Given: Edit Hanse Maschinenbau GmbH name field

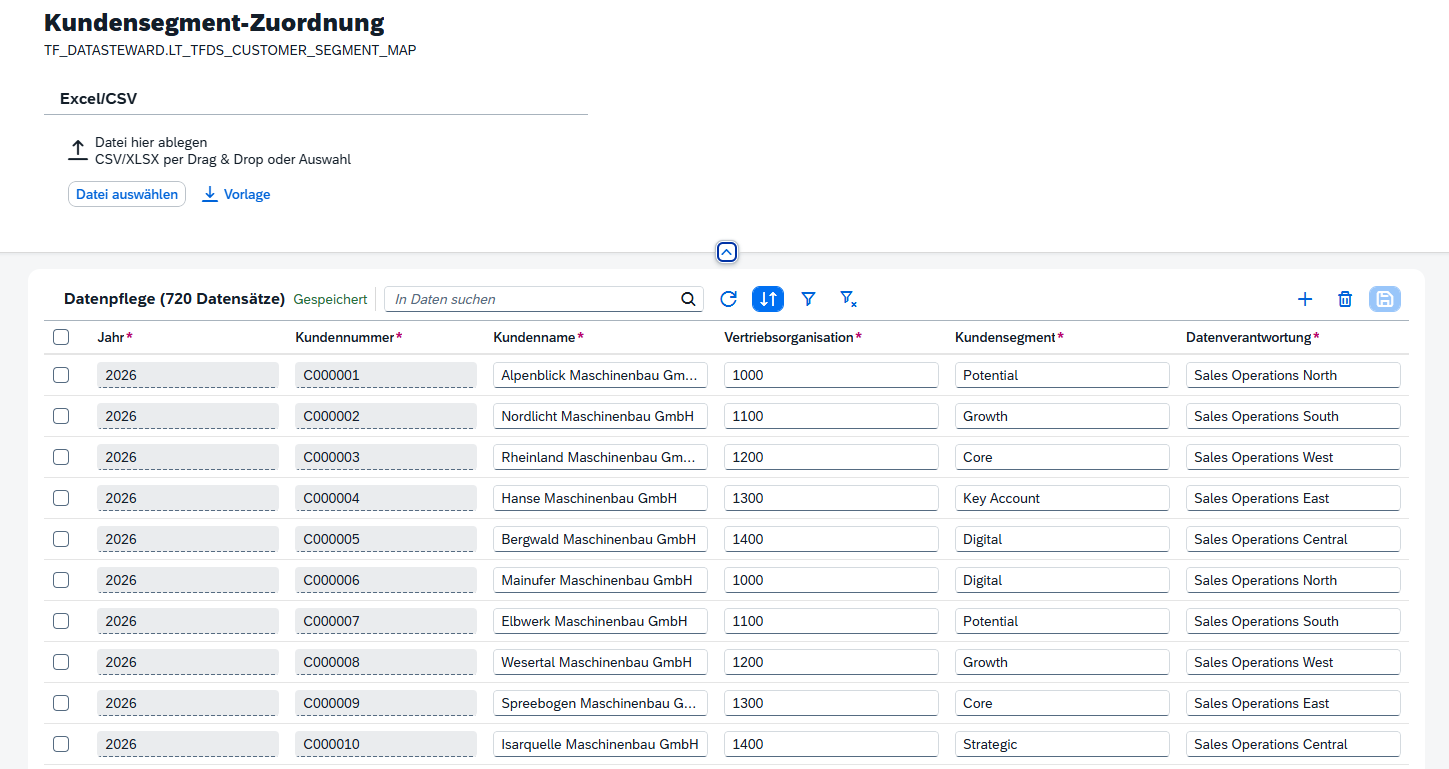Looking at the screenshot, I should 600,498.
